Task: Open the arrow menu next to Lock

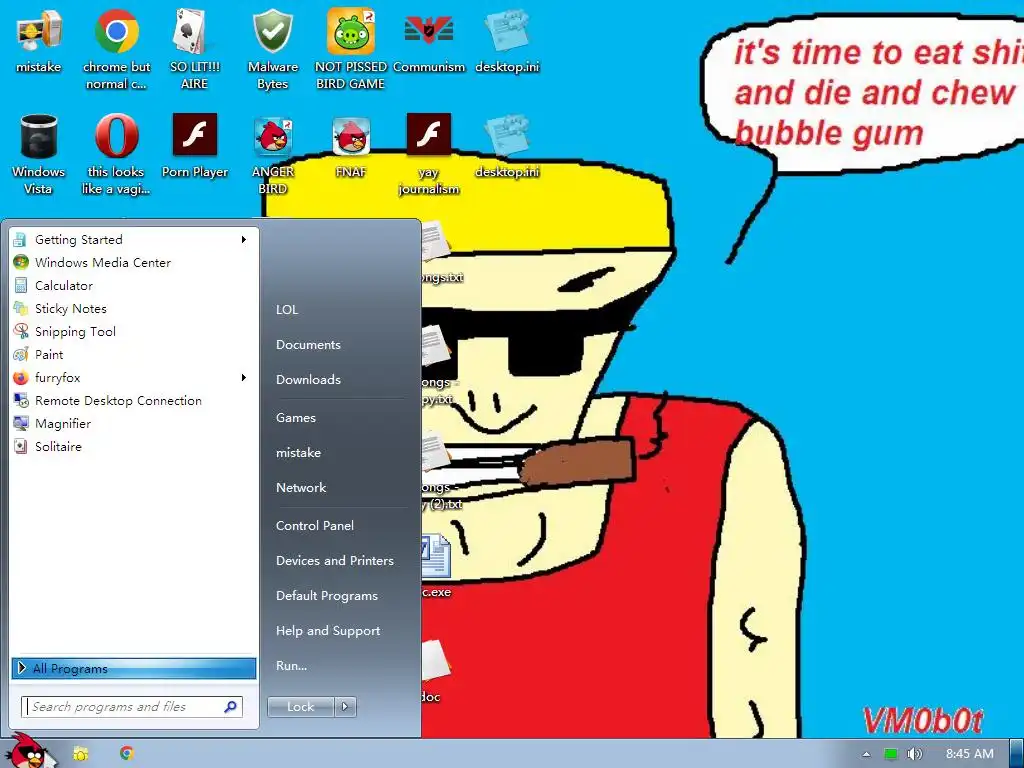Action: pyautogui.click(x=345, y=707)
